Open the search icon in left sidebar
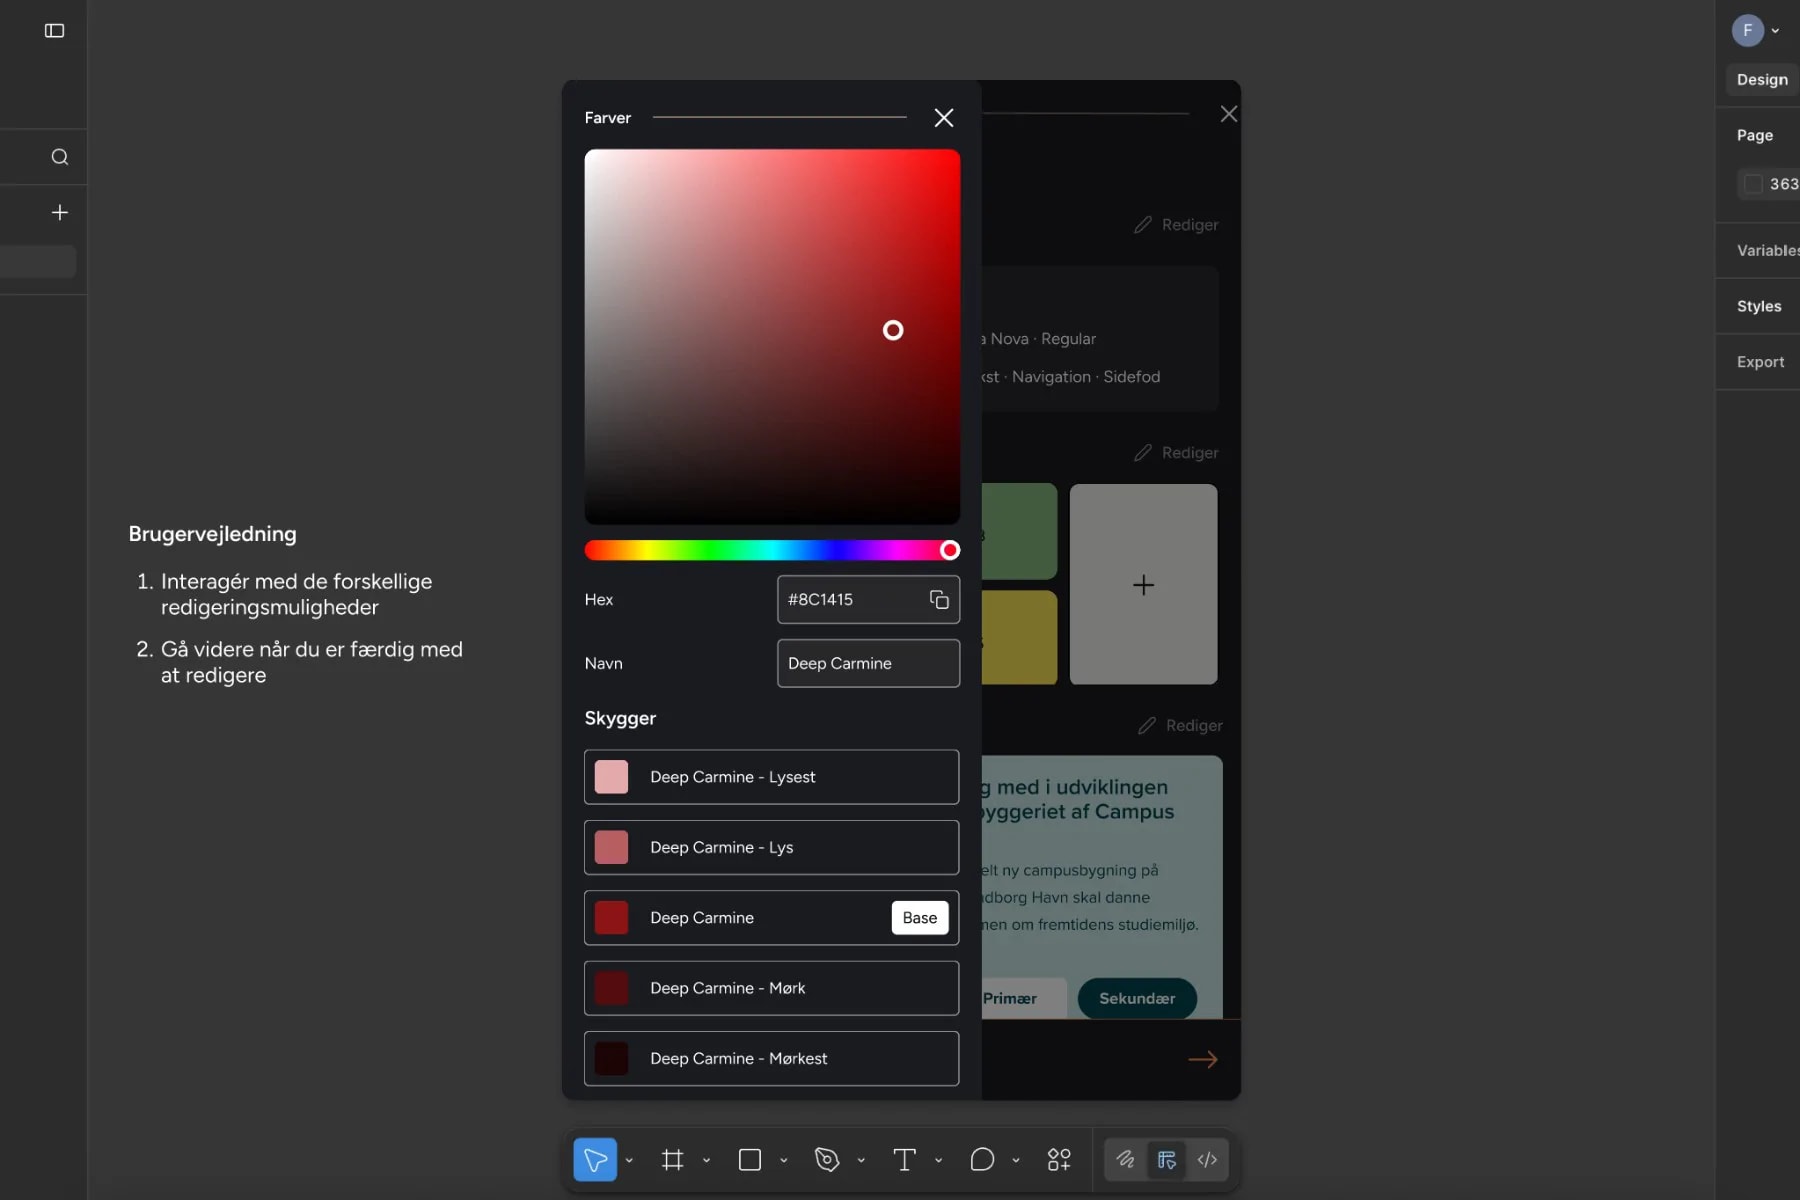The image size is (1800, 1200). 60,157
